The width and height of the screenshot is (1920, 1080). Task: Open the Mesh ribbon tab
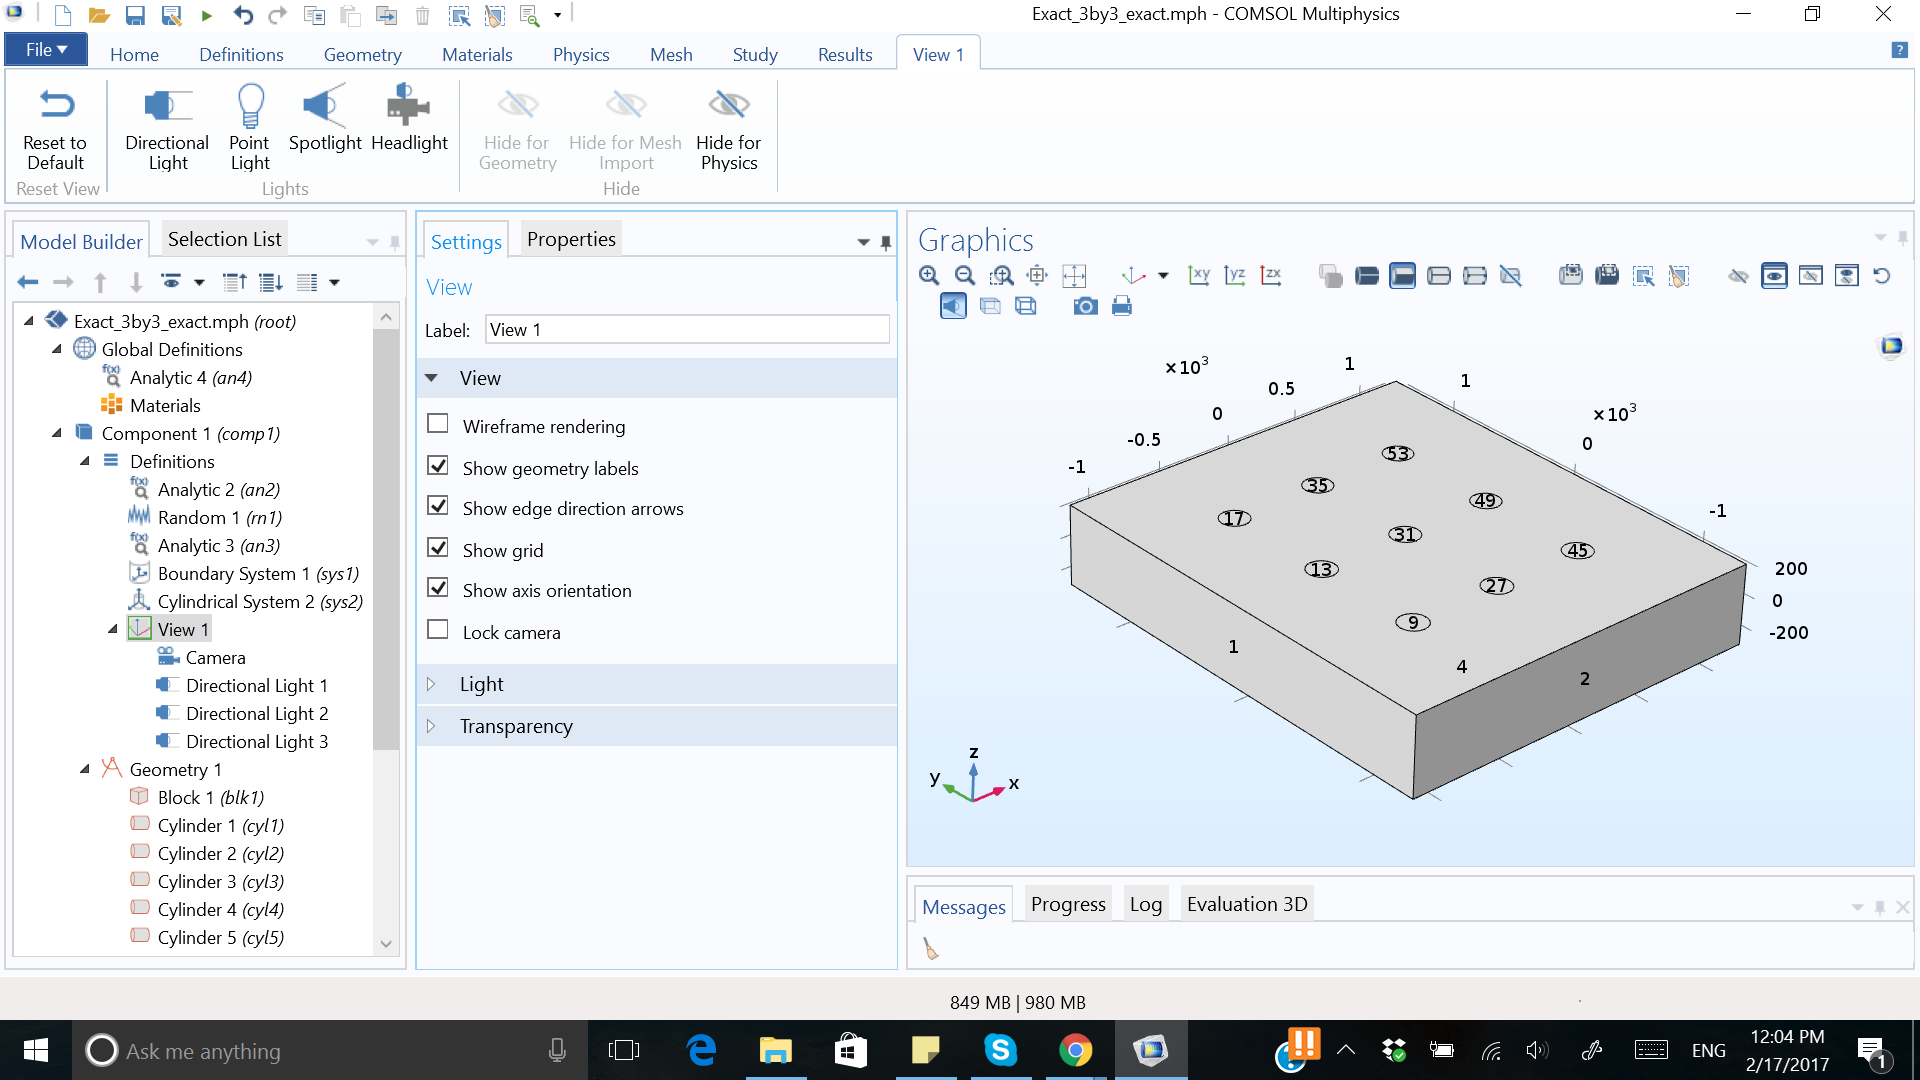coord(670,54)
